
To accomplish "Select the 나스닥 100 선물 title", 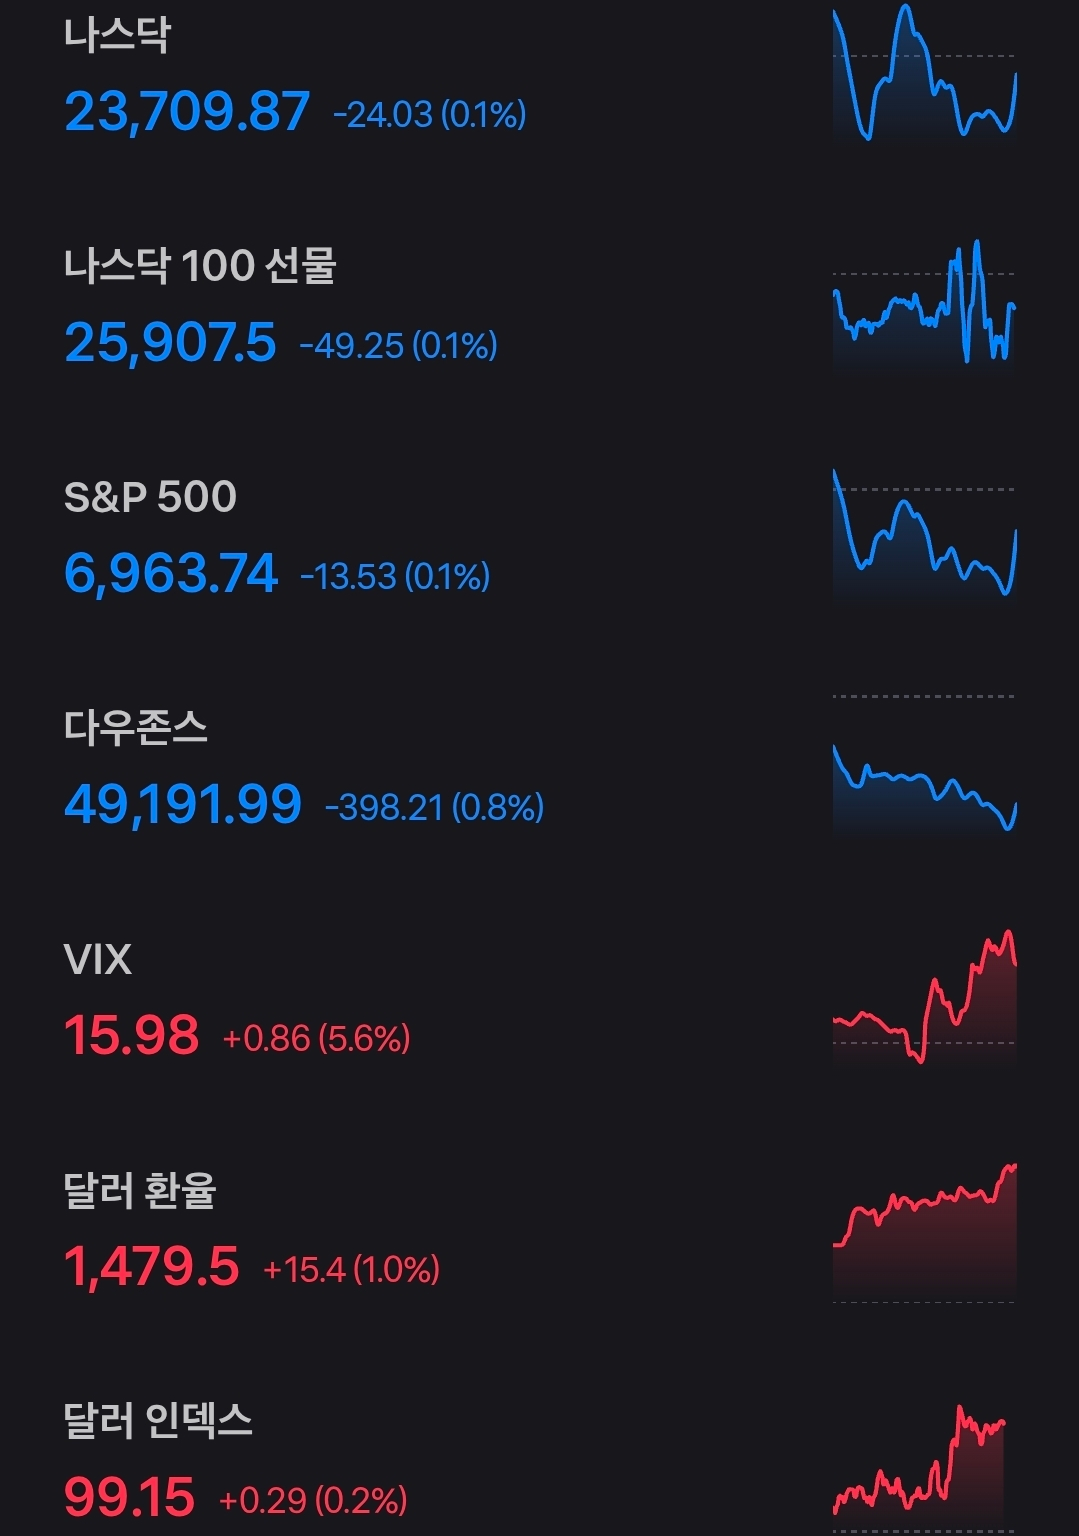I will coord(200,266).
